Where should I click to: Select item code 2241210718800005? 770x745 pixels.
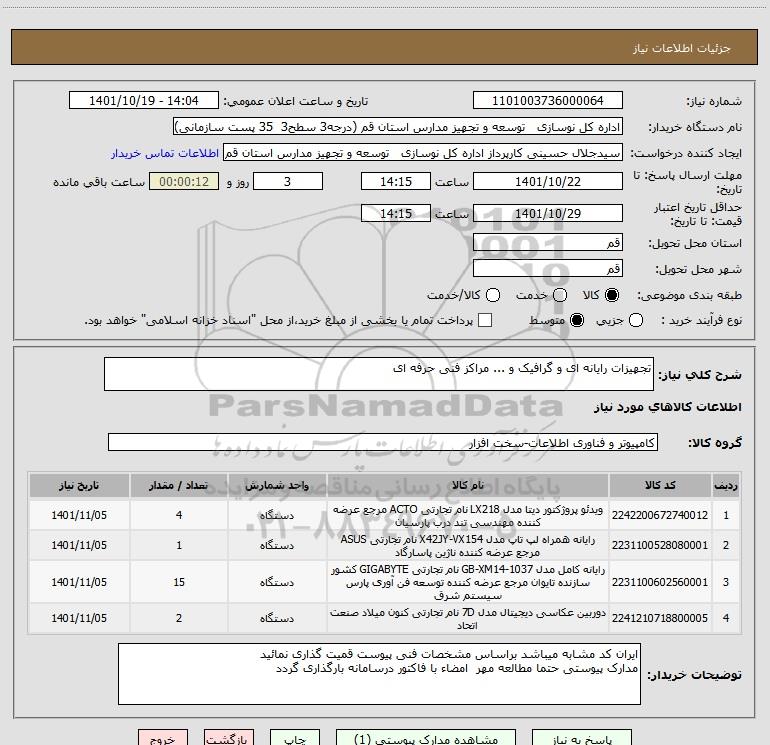[660, 618]
